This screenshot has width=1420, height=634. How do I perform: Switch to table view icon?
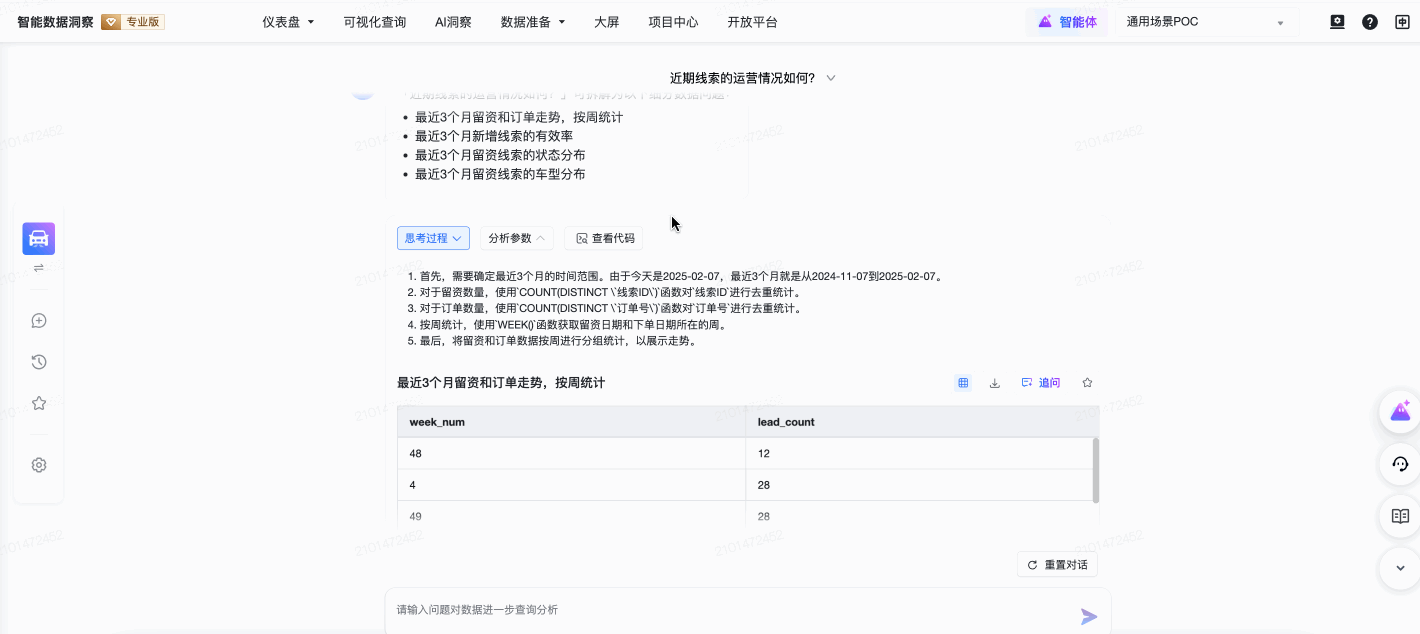[963, 383]
